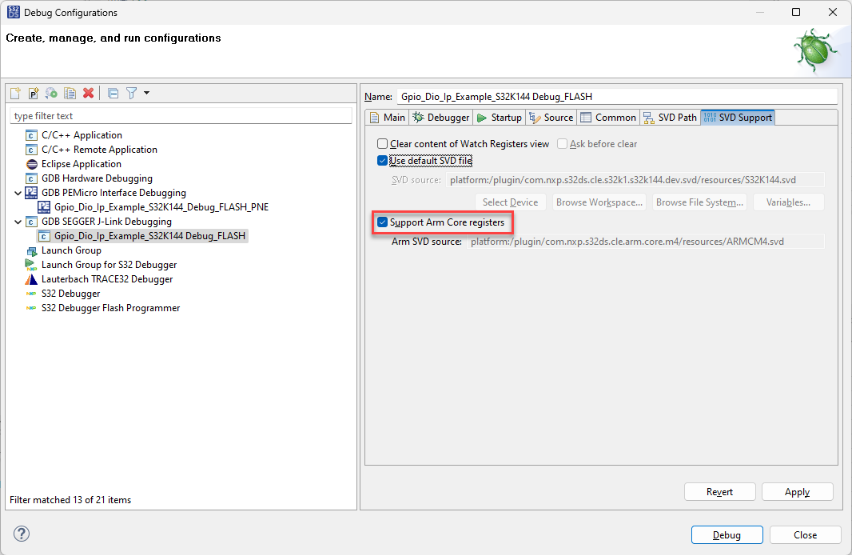This screenshot has height=555, width=852.
Task: Switch to the SVD Path tab
Action: pos(670,117)
